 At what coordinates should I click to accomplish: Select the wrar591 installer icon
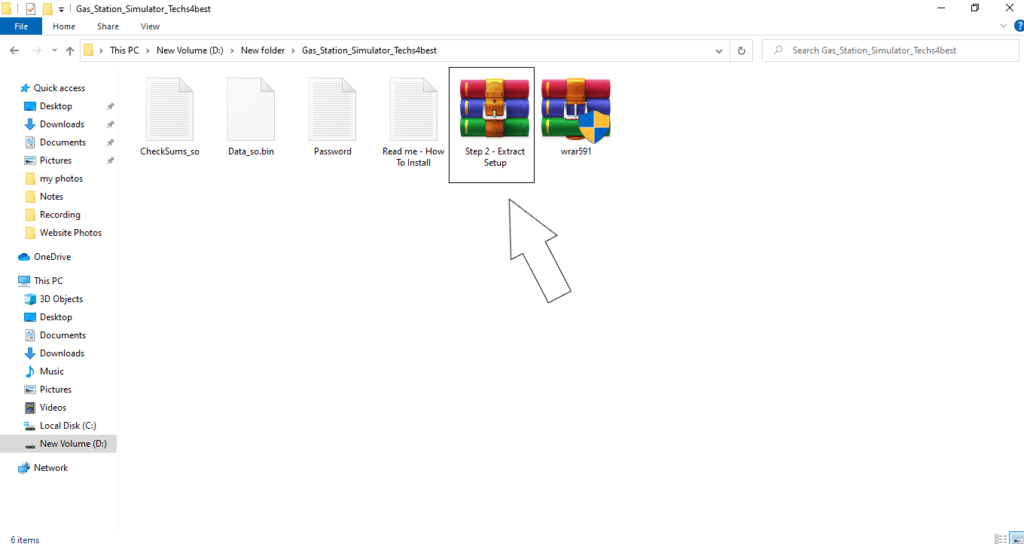coord(575,108)
